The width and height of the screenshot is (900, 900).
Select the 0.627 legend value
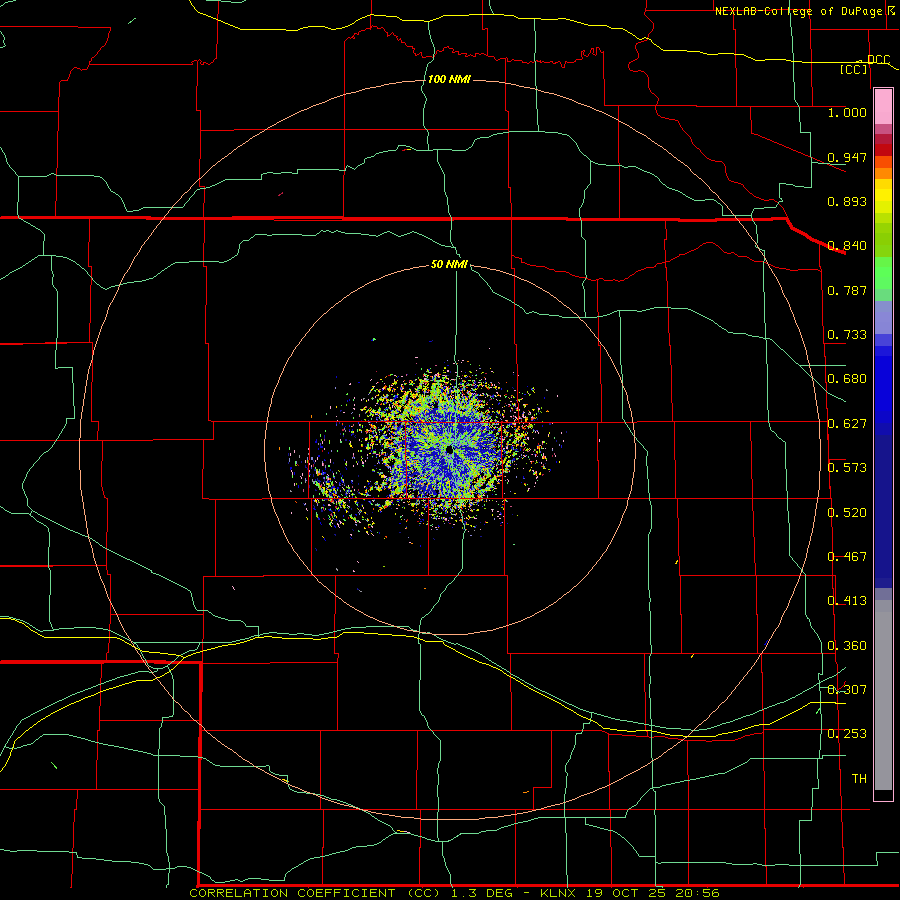(x=847, y=424)
